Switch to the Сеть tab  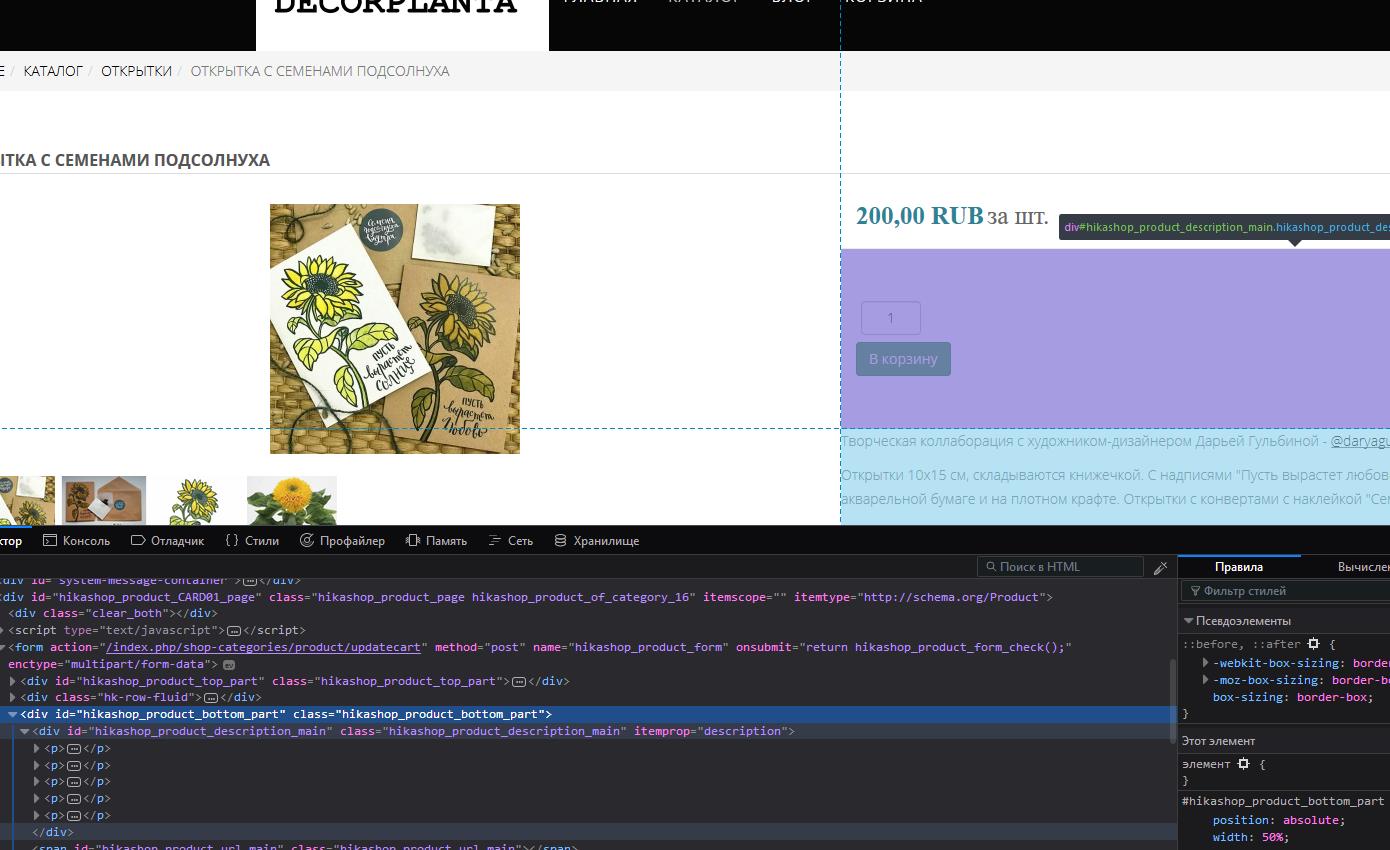[510, 541]
